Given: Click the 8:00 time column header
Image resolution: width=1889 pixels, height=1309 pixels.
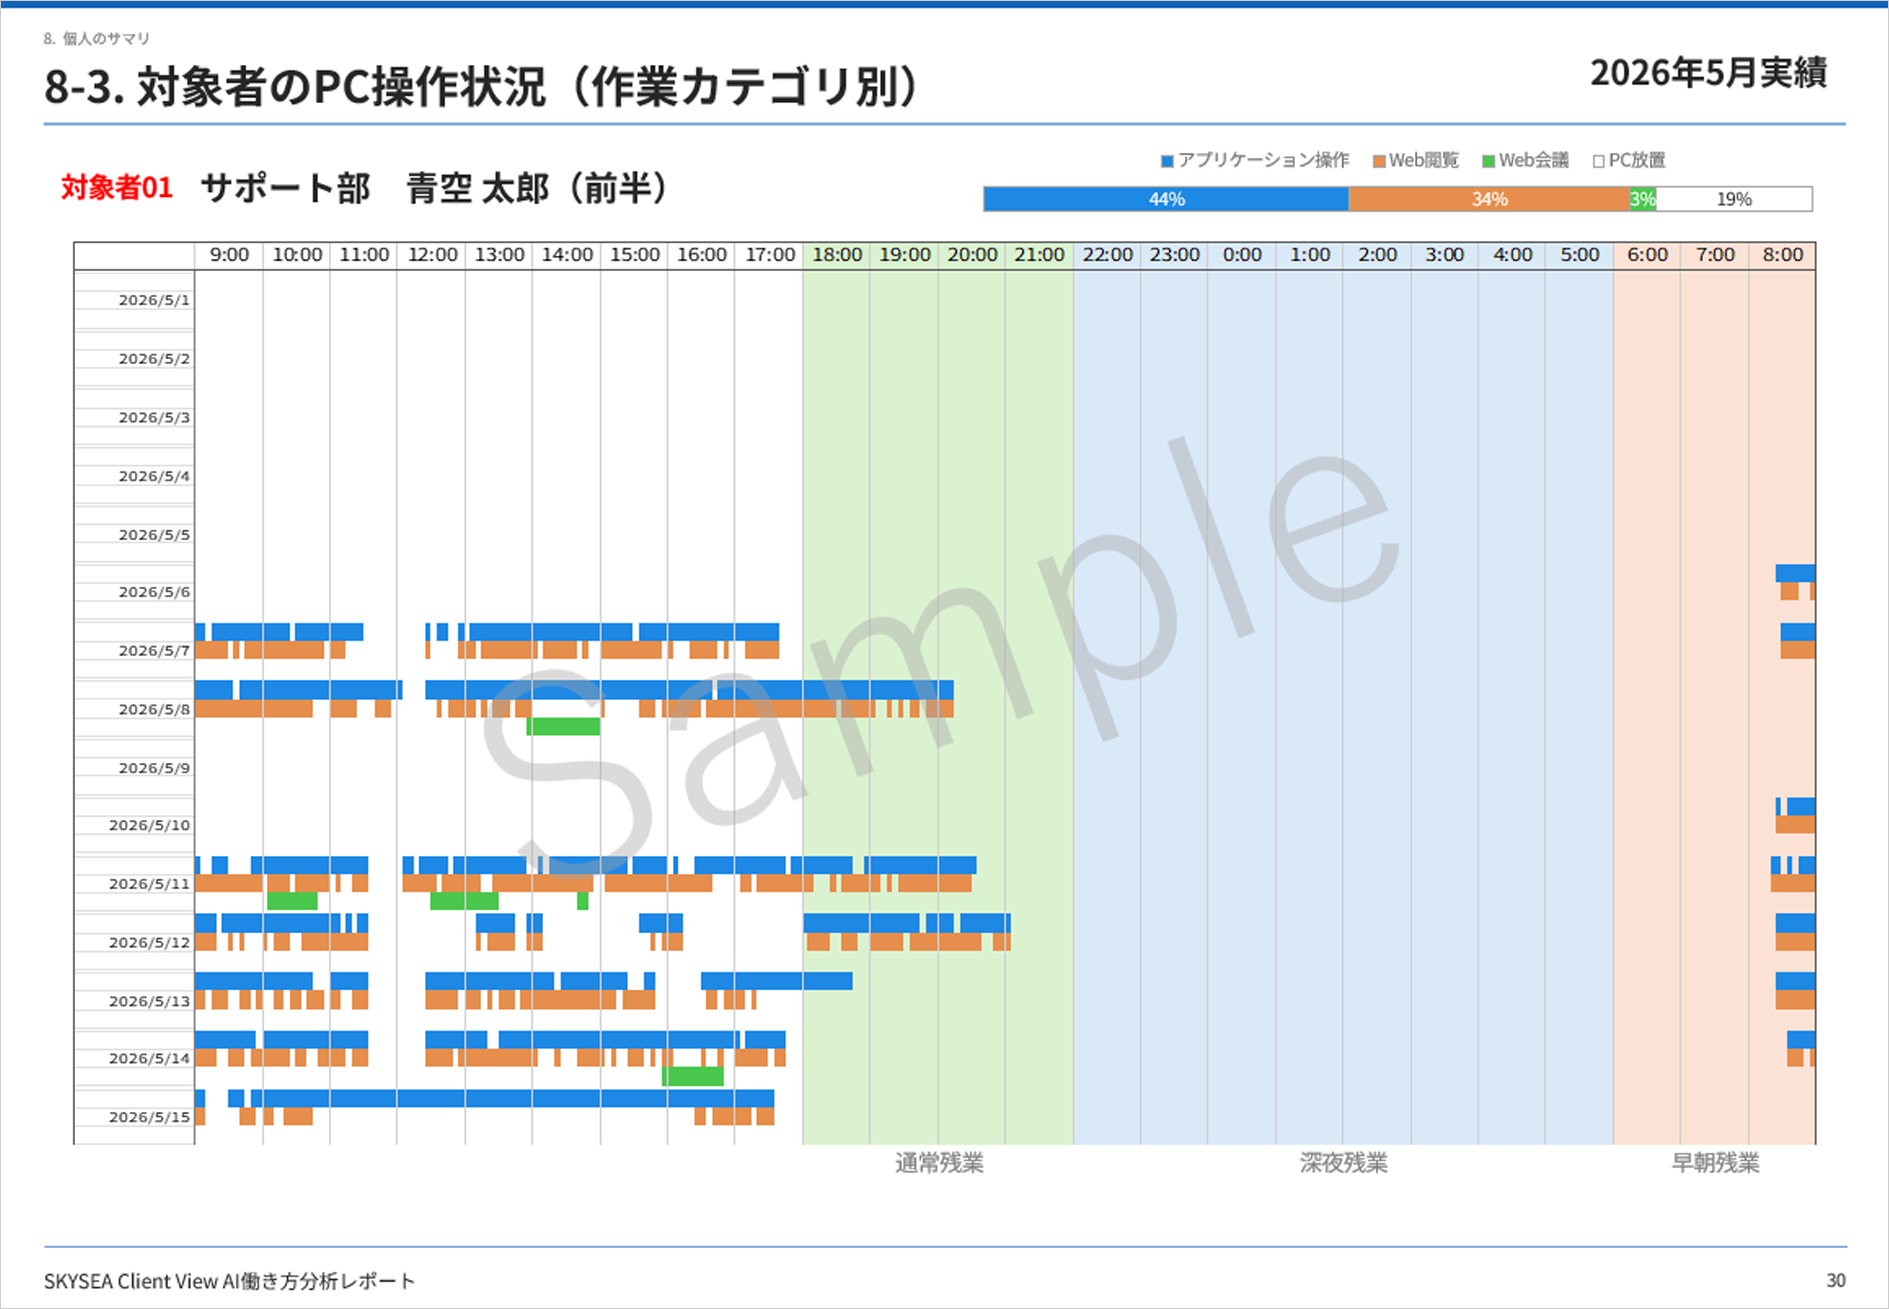Looking at the screenshot, I should point(1783,255).
